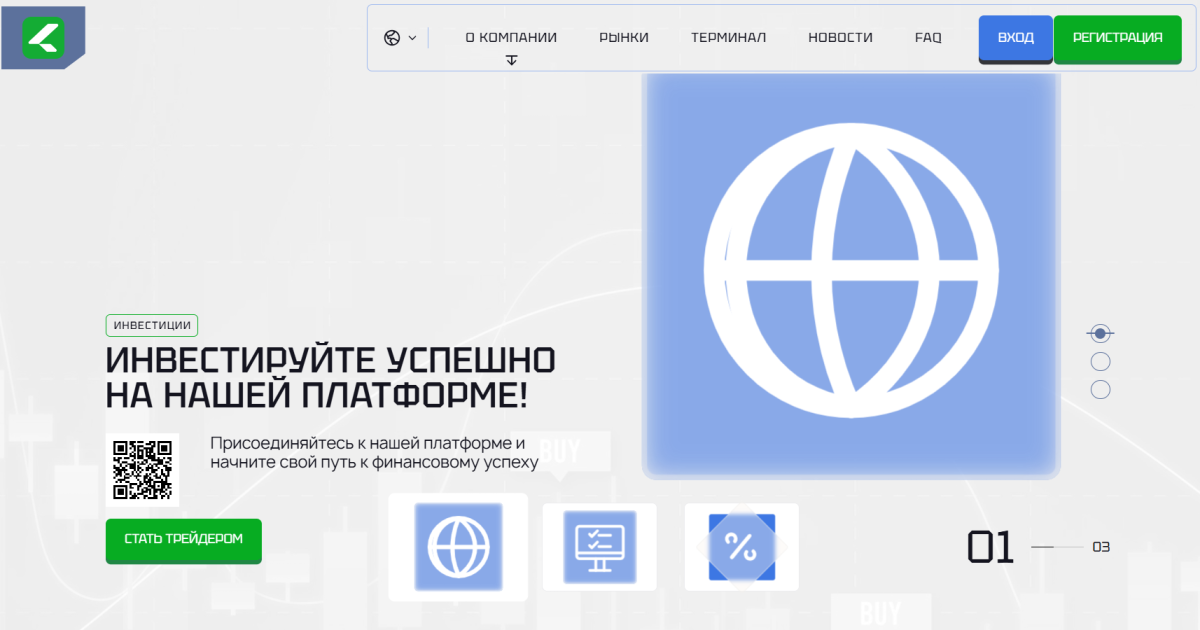
Task: Click the ИНВЕСТИРУЙТЕ УСПЕШНО headline
Action: click(x=331, y=377)
